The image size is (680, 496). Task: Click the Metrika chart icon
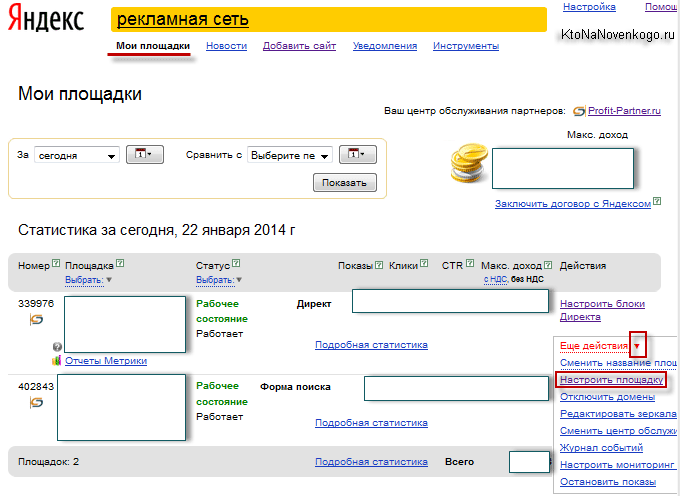pos(56,361)
